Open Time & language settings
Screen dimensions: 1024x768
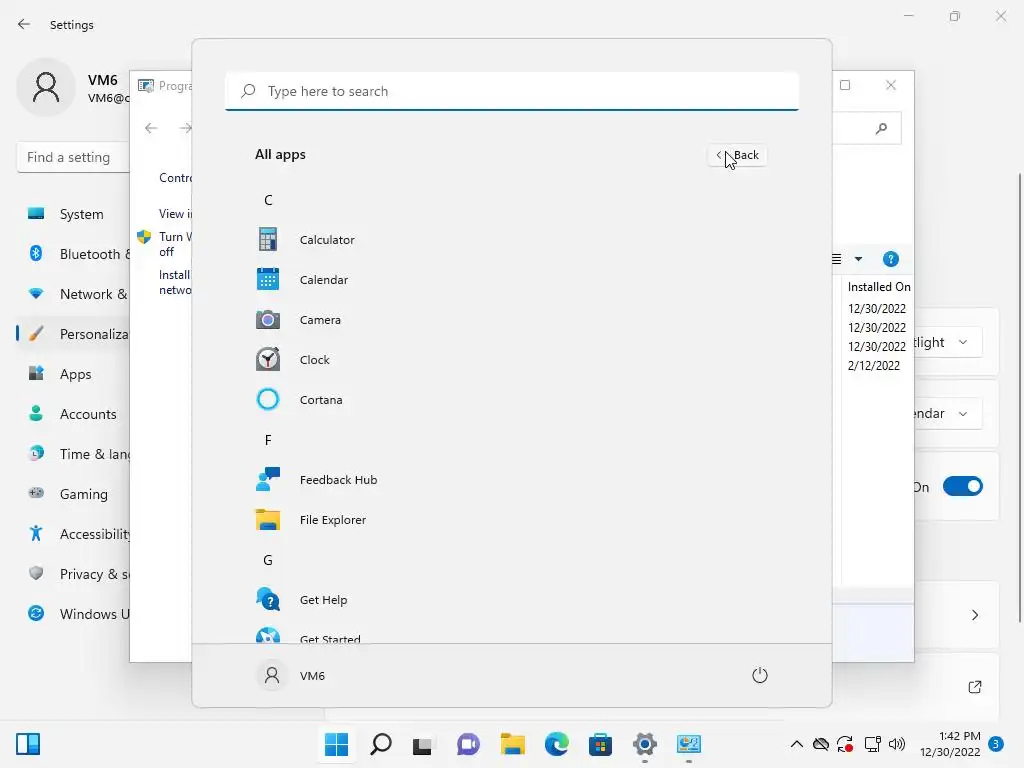(x=73, y=454)
